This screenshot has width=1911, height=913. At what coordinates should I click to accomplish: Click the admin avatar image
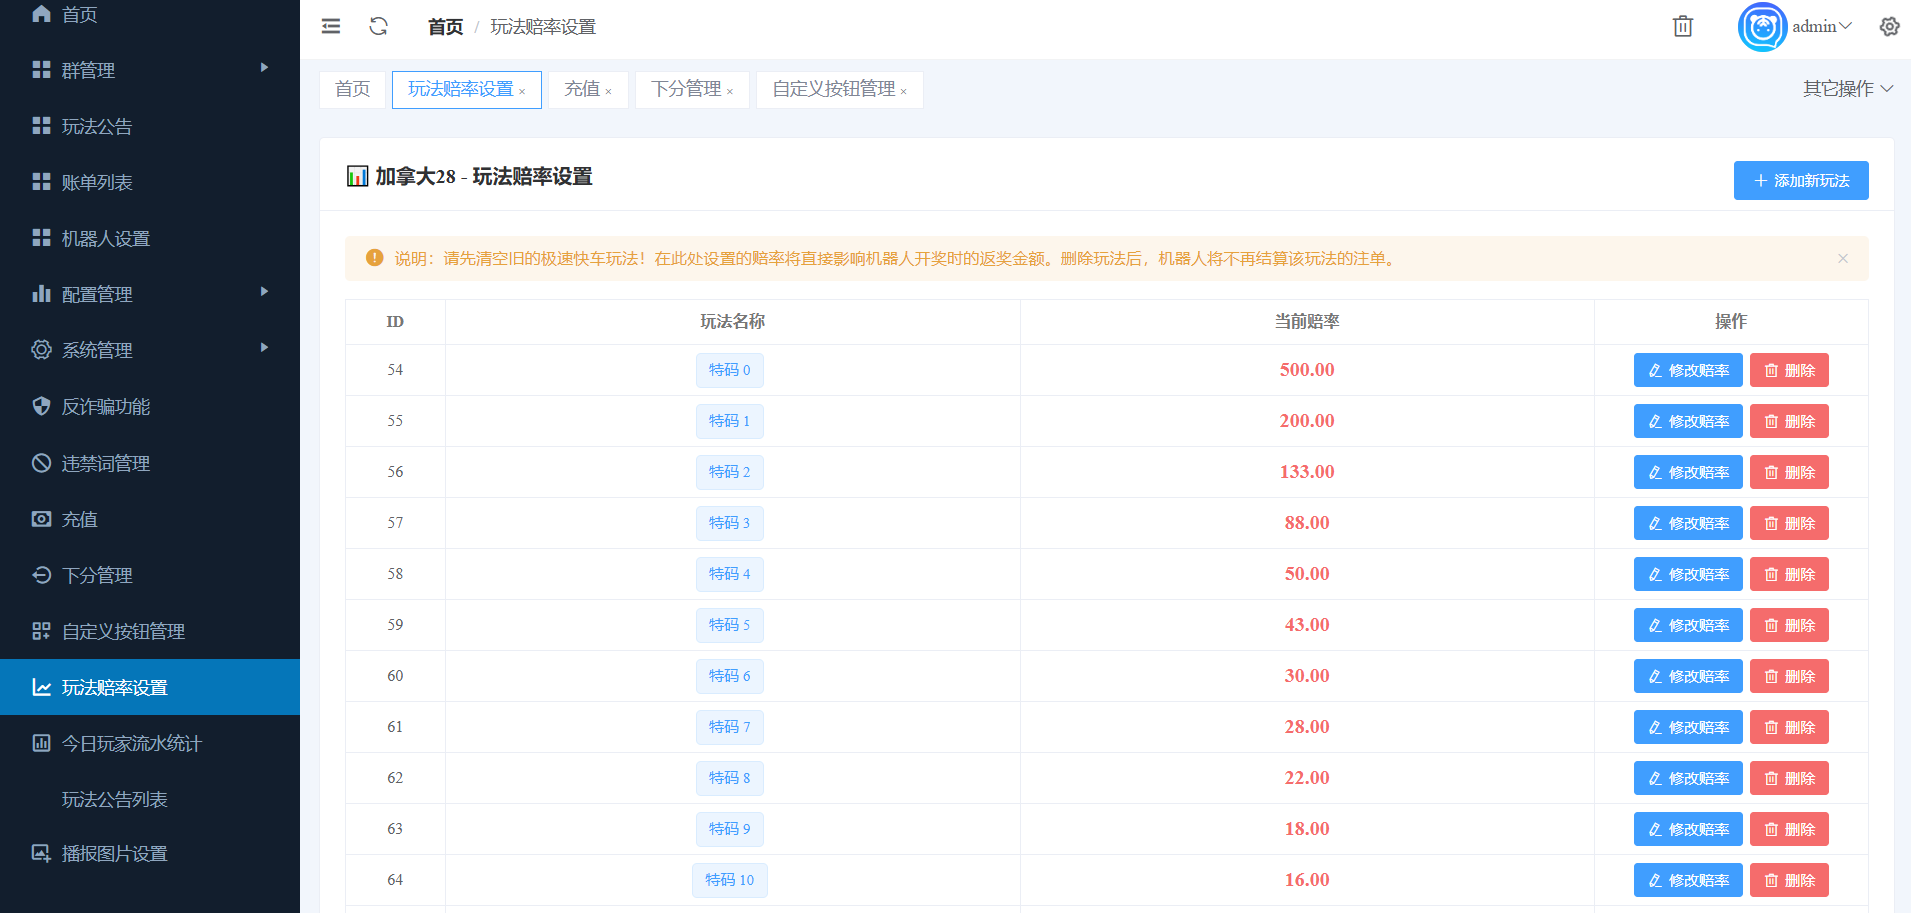click(1762, 27)
